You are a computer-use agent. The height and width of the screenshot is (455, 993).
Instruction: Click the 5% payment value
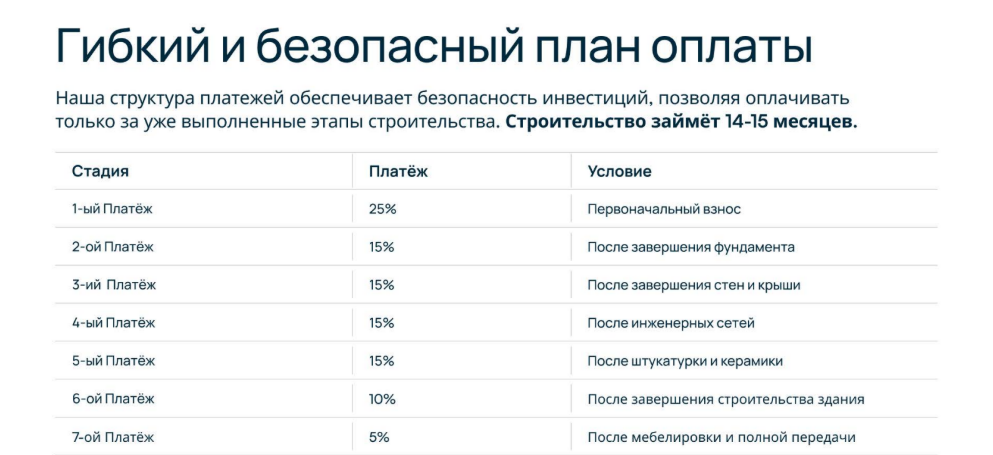(379, 437)
